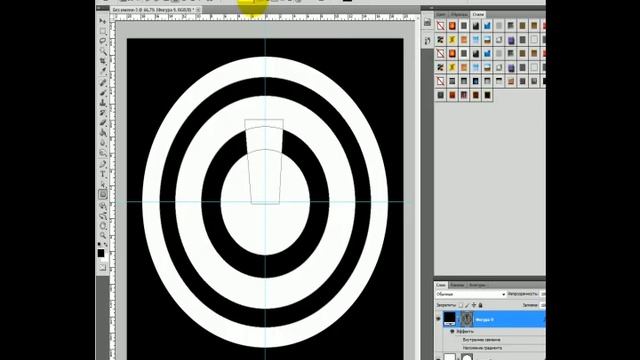Select the Eraser tool
Viewport: 640px width, 360px height.
(x=103, y=123)
